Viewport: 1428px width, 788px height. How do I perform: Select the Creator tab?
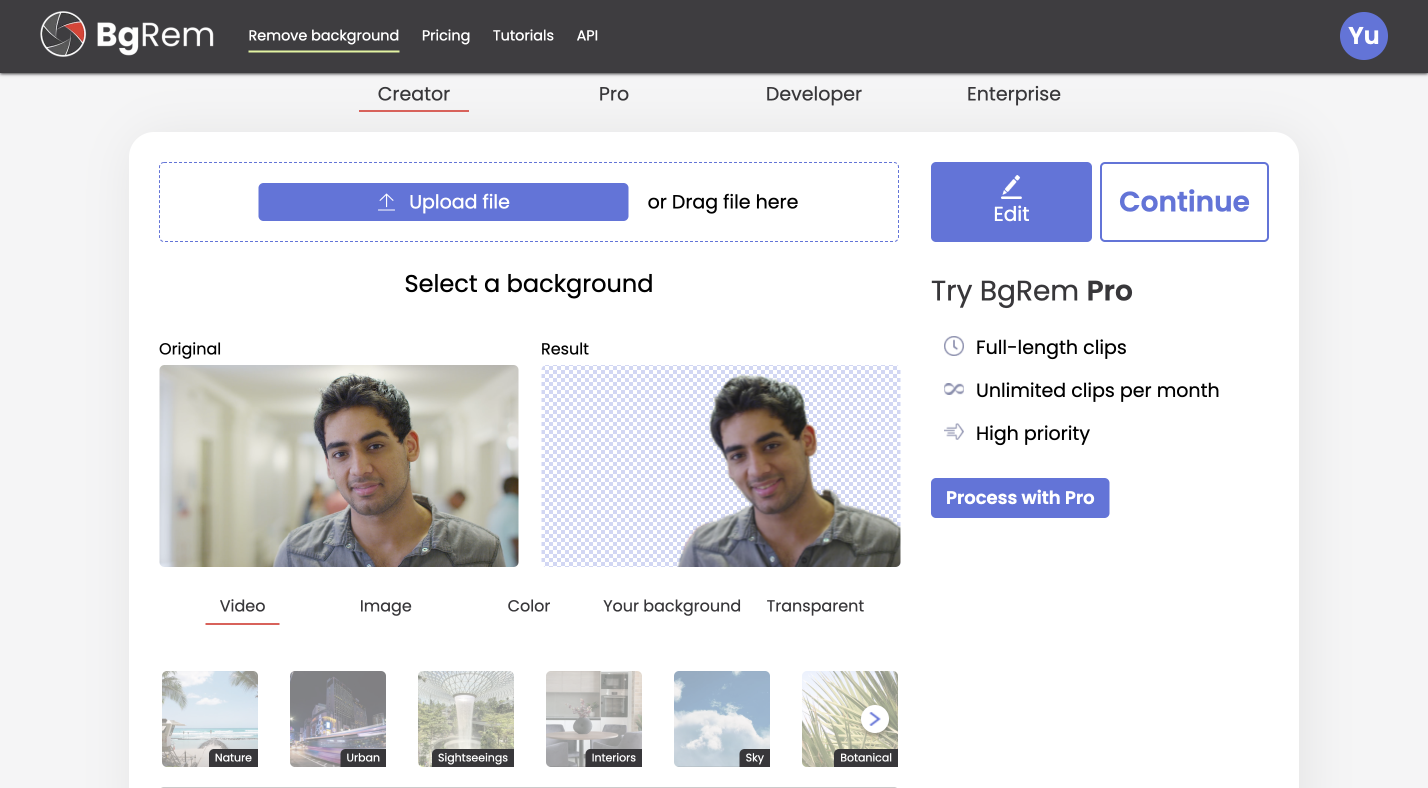pos(413,94)
